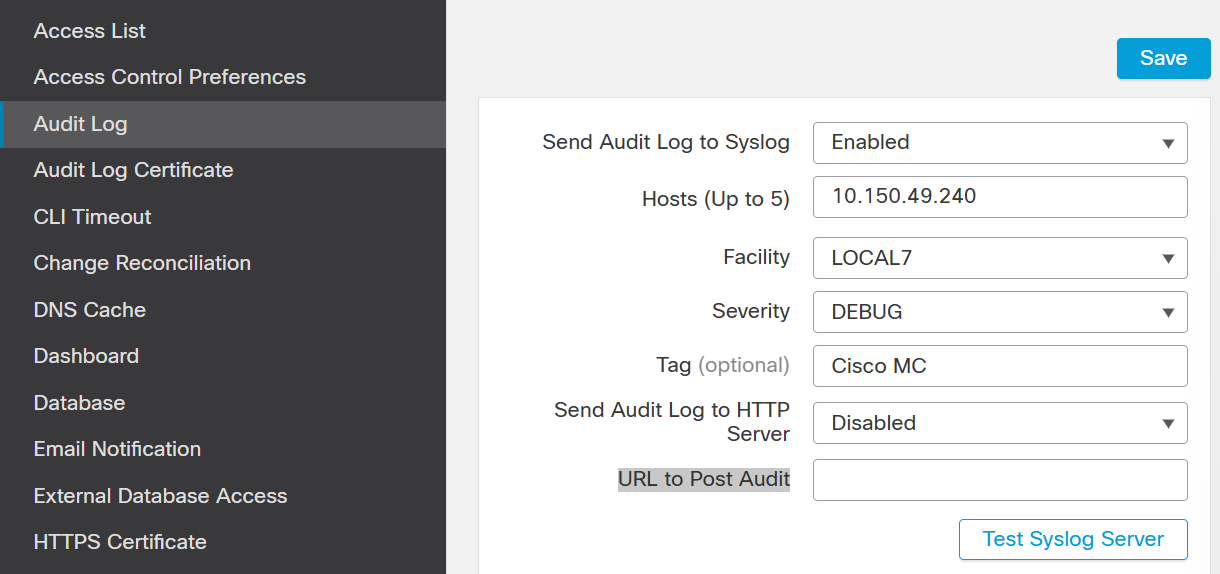Open Access List in the sidebar
The image size is (1220, 574).
pyautogui.click(x=90, y=31)
